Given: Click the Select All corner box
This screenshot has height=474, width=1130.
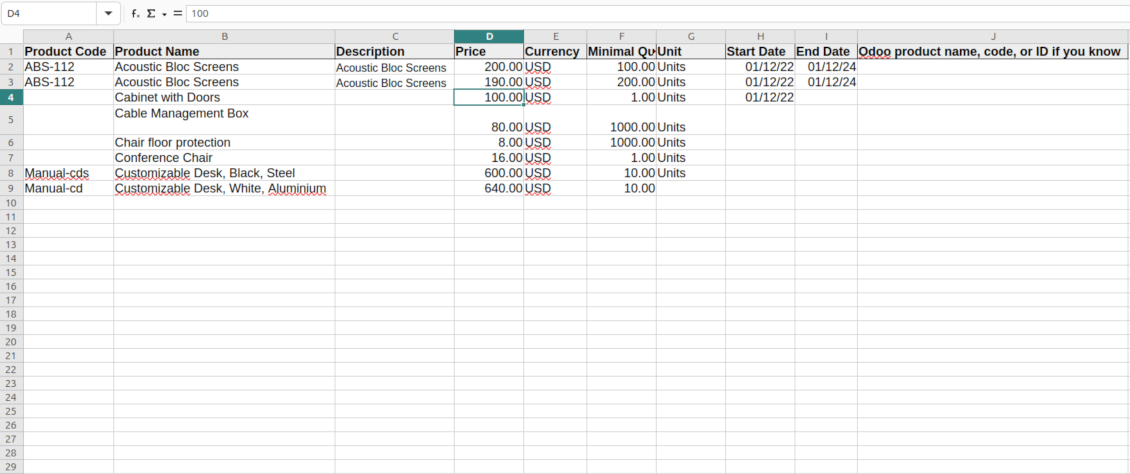Looking at the screenshot, I should [x=11, y=37].
